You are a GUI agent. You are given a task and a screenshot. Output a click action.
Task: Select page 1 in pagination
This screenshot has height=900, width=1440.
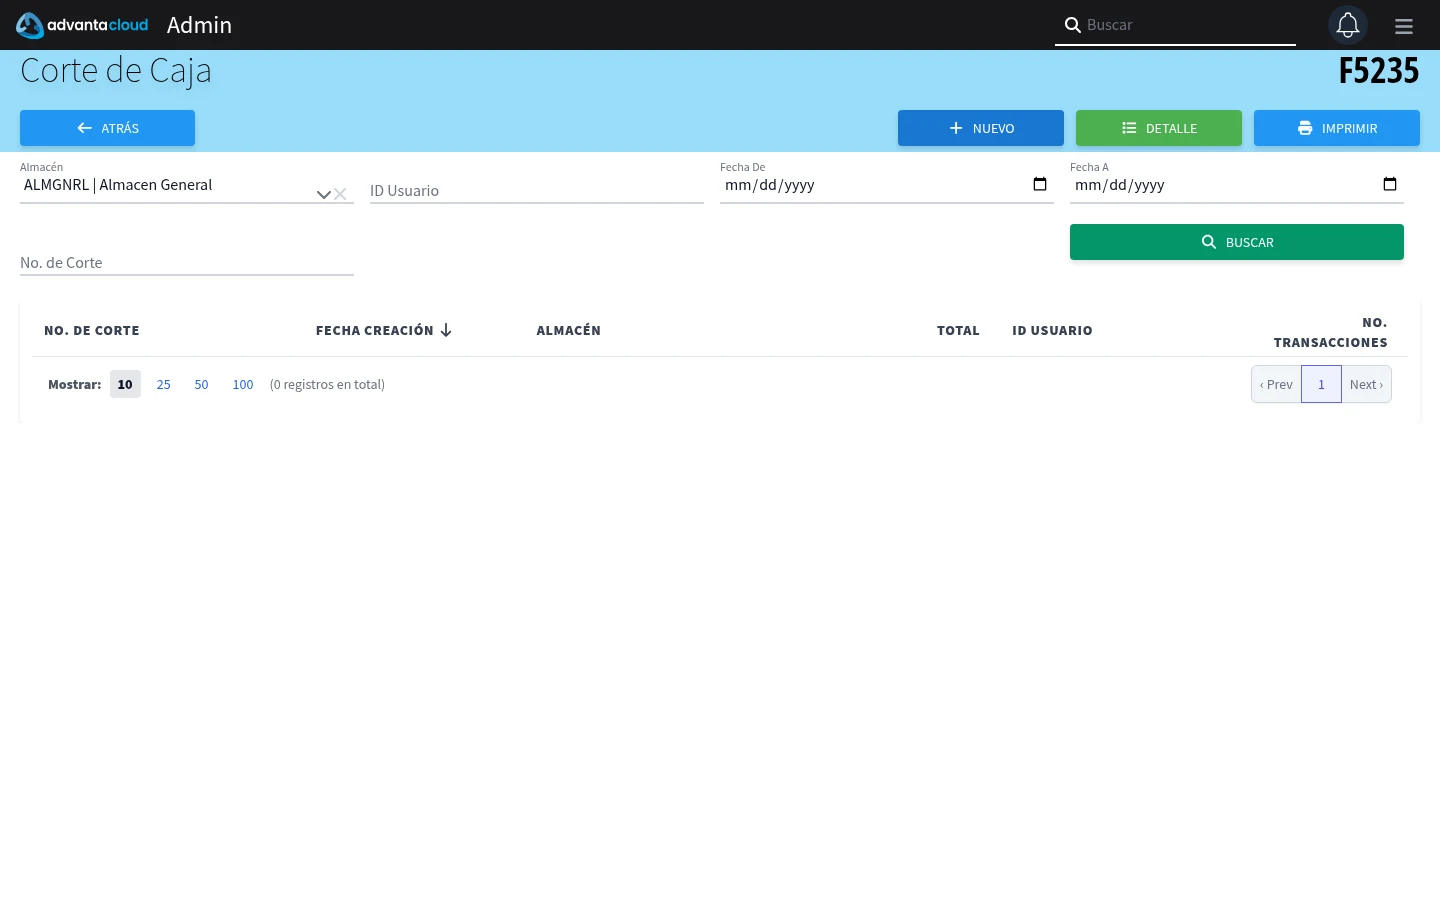1321,384
